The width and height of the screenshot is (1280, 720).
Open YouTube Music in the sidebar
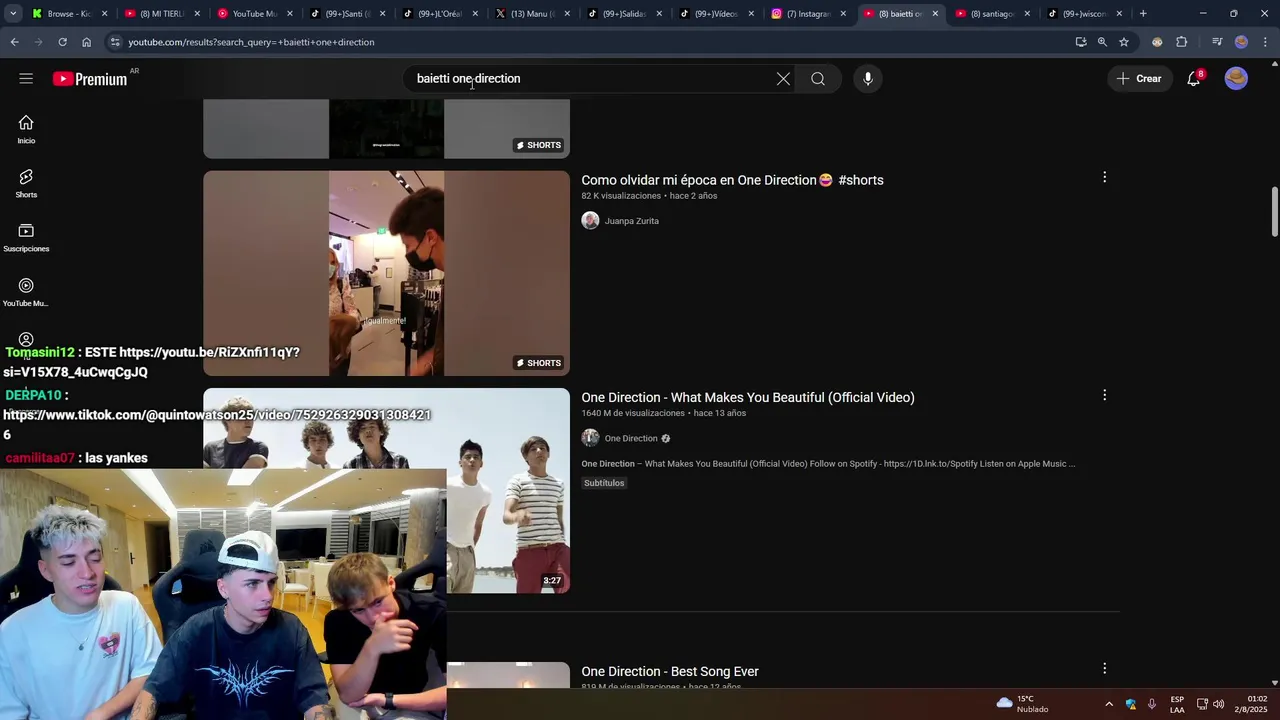tap(26, 292)
